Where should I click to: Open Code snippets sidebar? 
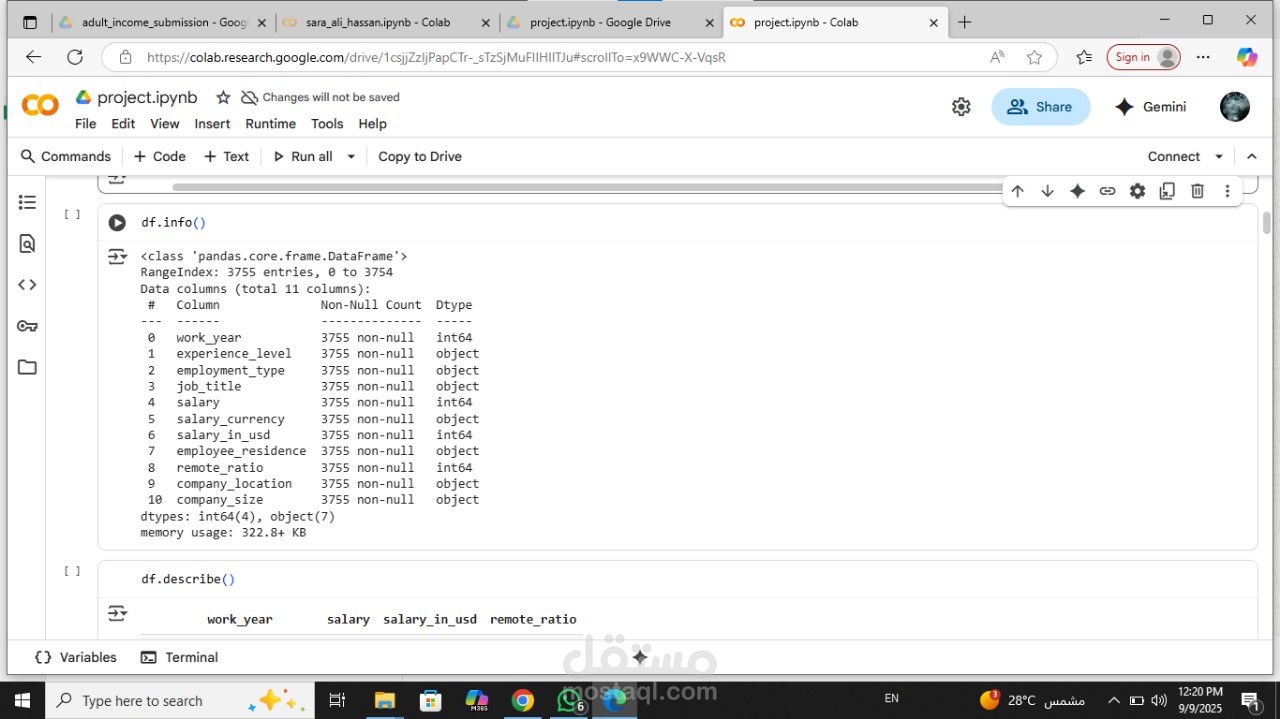(x=27, y=285)
